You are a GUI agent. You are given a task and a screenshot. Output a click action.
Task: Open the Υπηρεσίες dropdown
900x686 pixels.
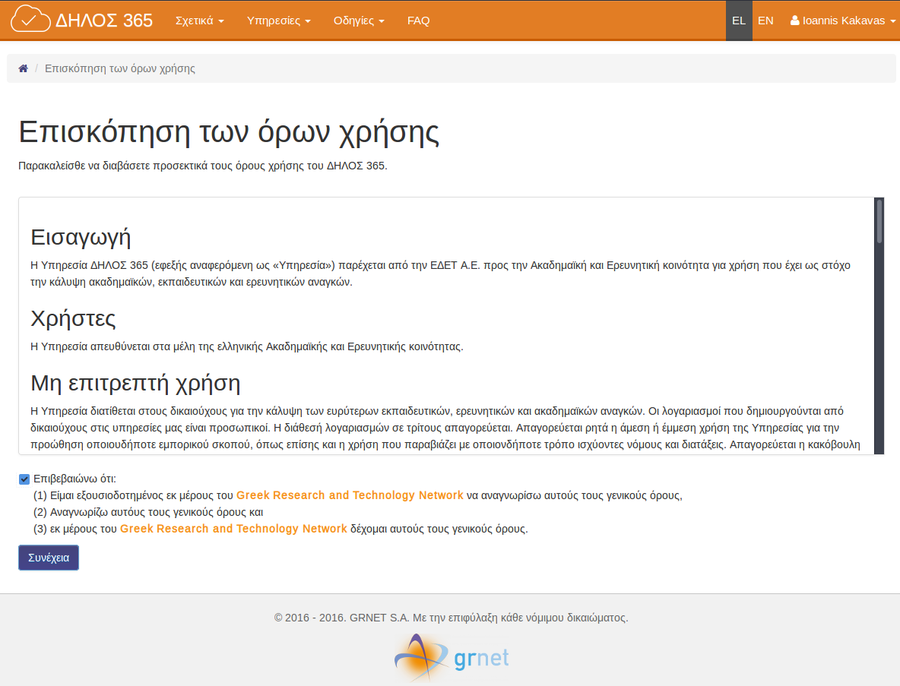click(279, 20)
